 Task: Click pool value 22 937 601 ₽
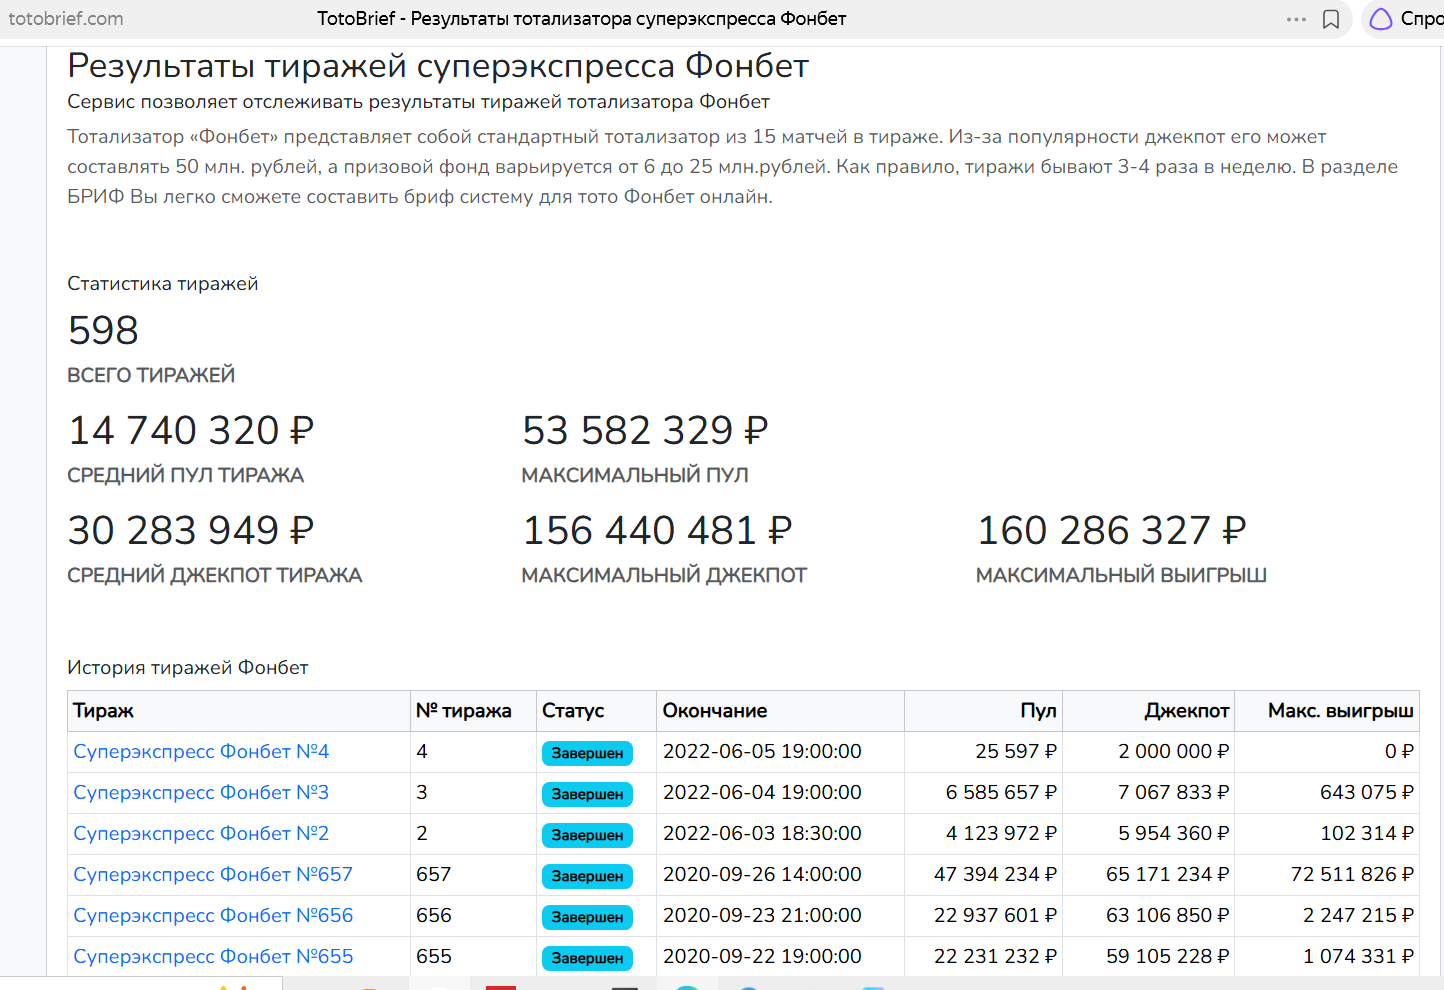tap(995, 915)
